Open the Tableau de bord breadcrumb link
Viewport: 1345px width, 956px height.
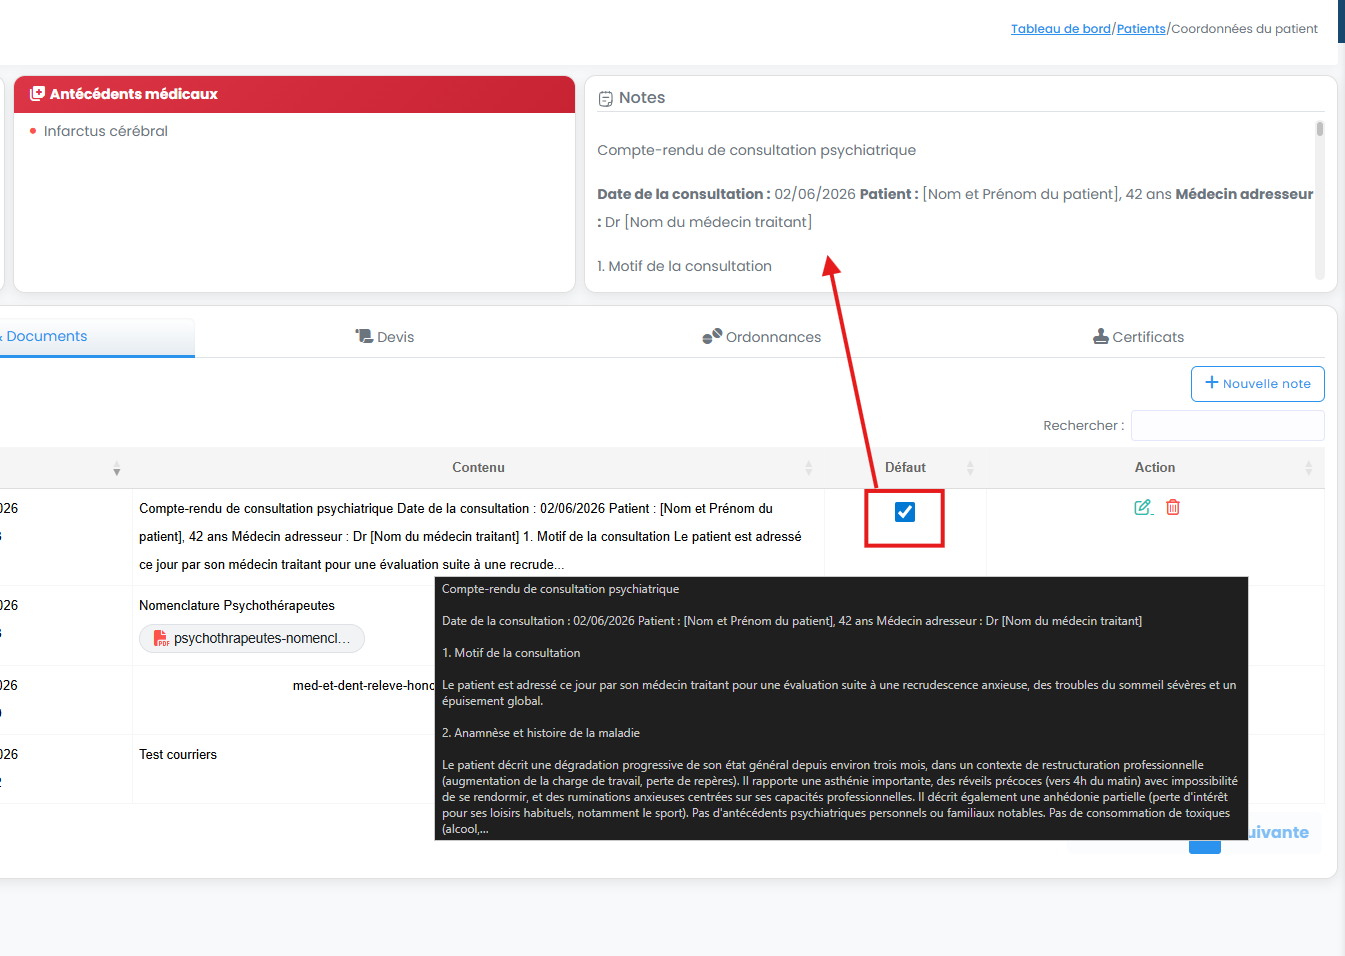pos(1061,29)
